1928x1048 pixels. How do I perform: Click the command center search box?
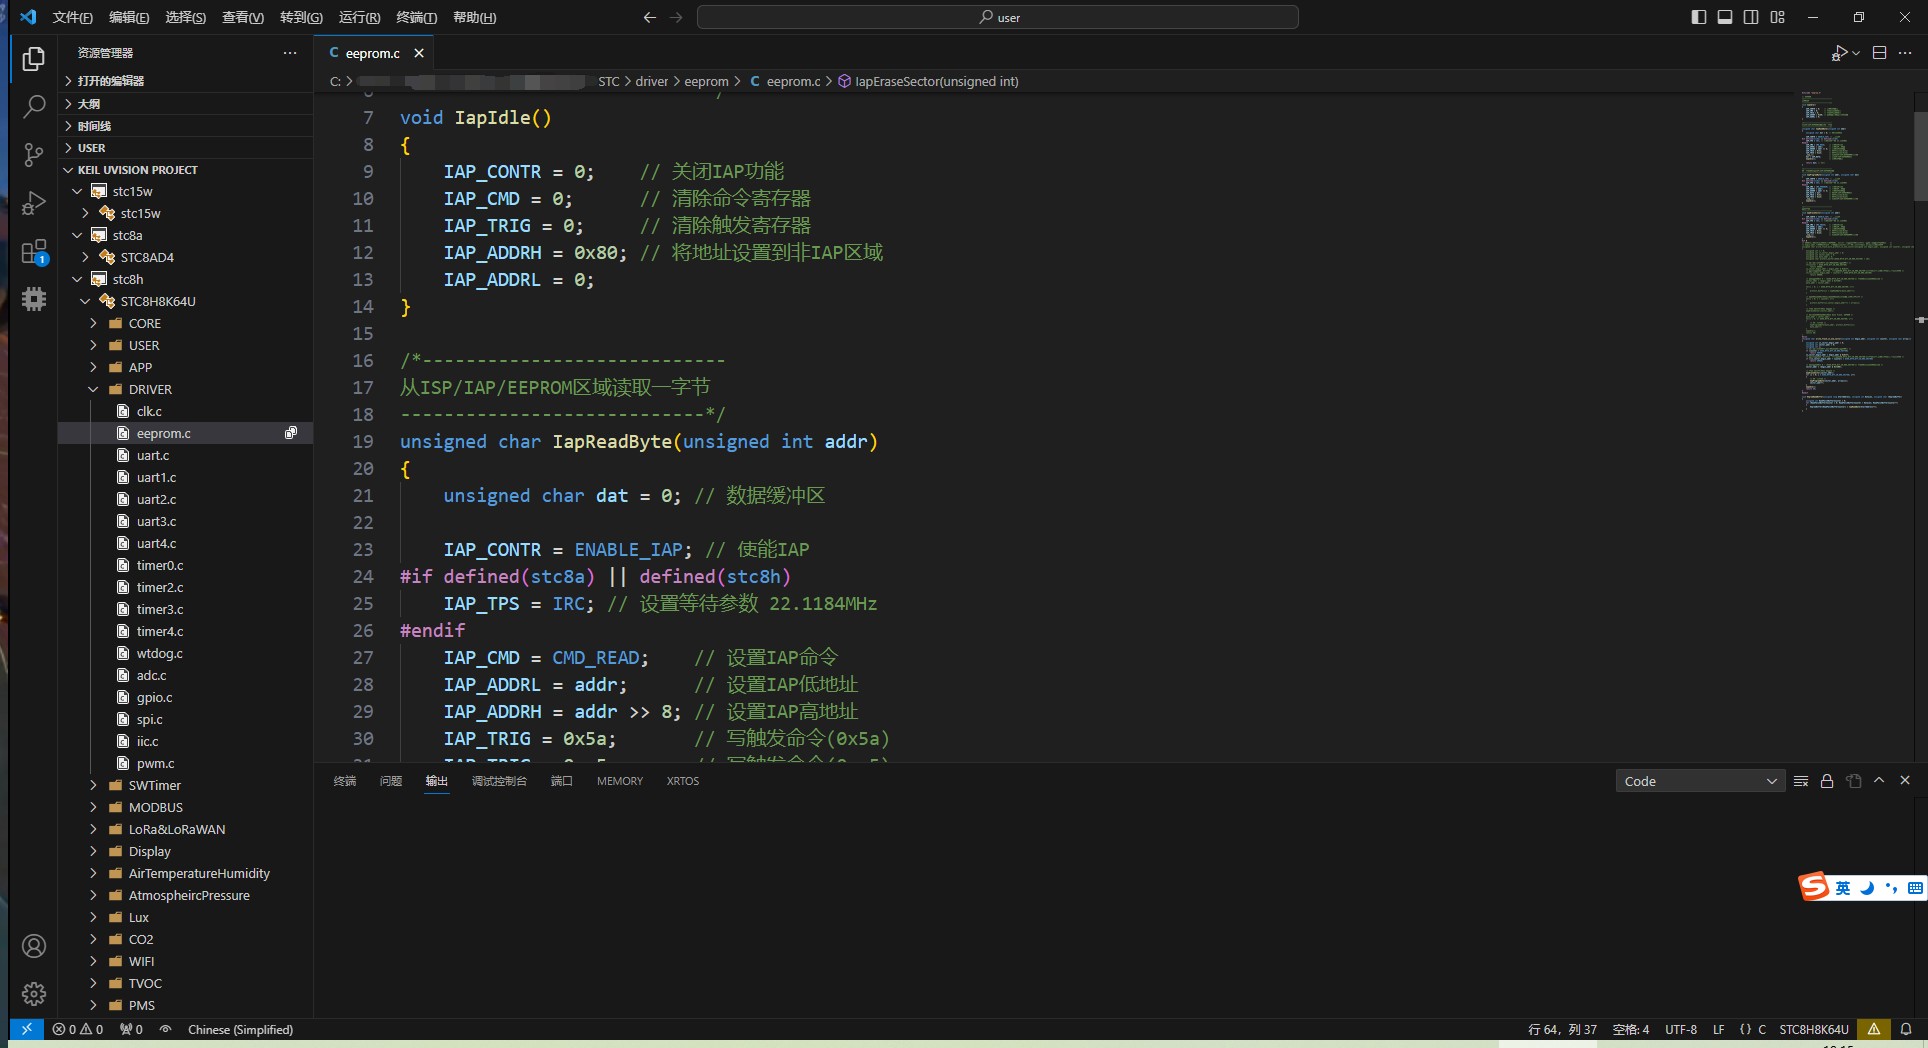pyautogui.click(x=998, y=17)
